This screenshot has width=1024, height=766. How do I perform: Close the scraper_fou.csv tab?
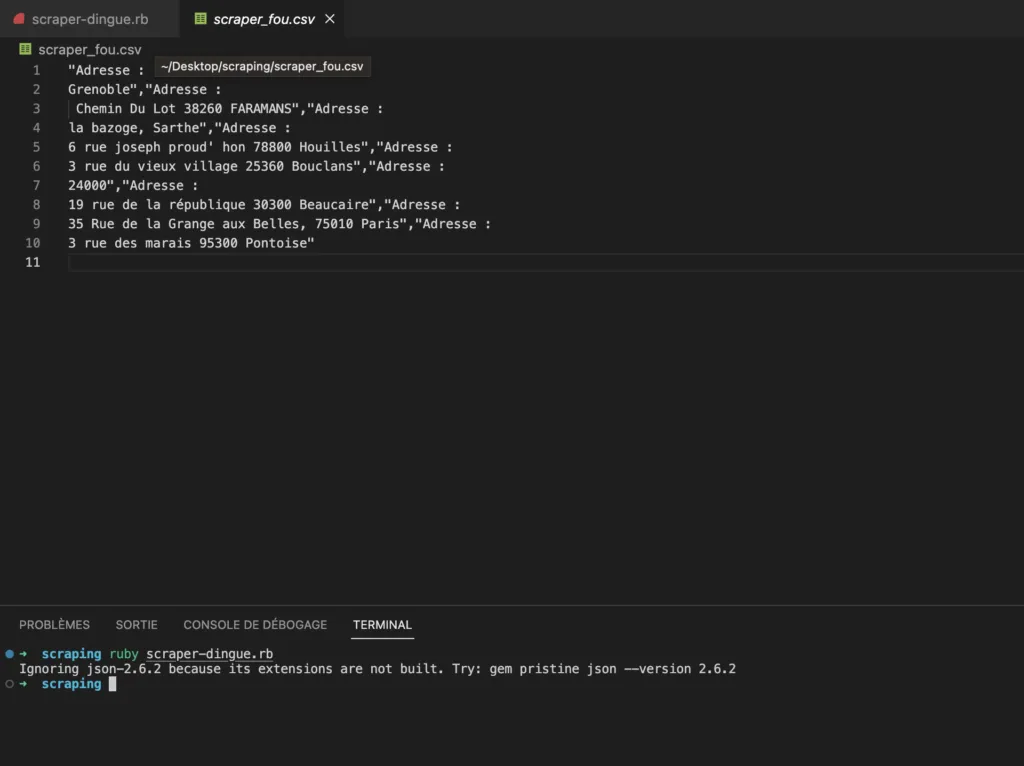click(330, 19)
